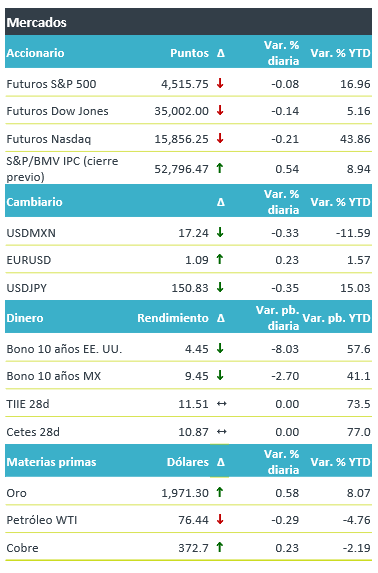Screen dimensions: 378x573
Task: Select the Mercados title bar
Action: [x=188, y=22]
